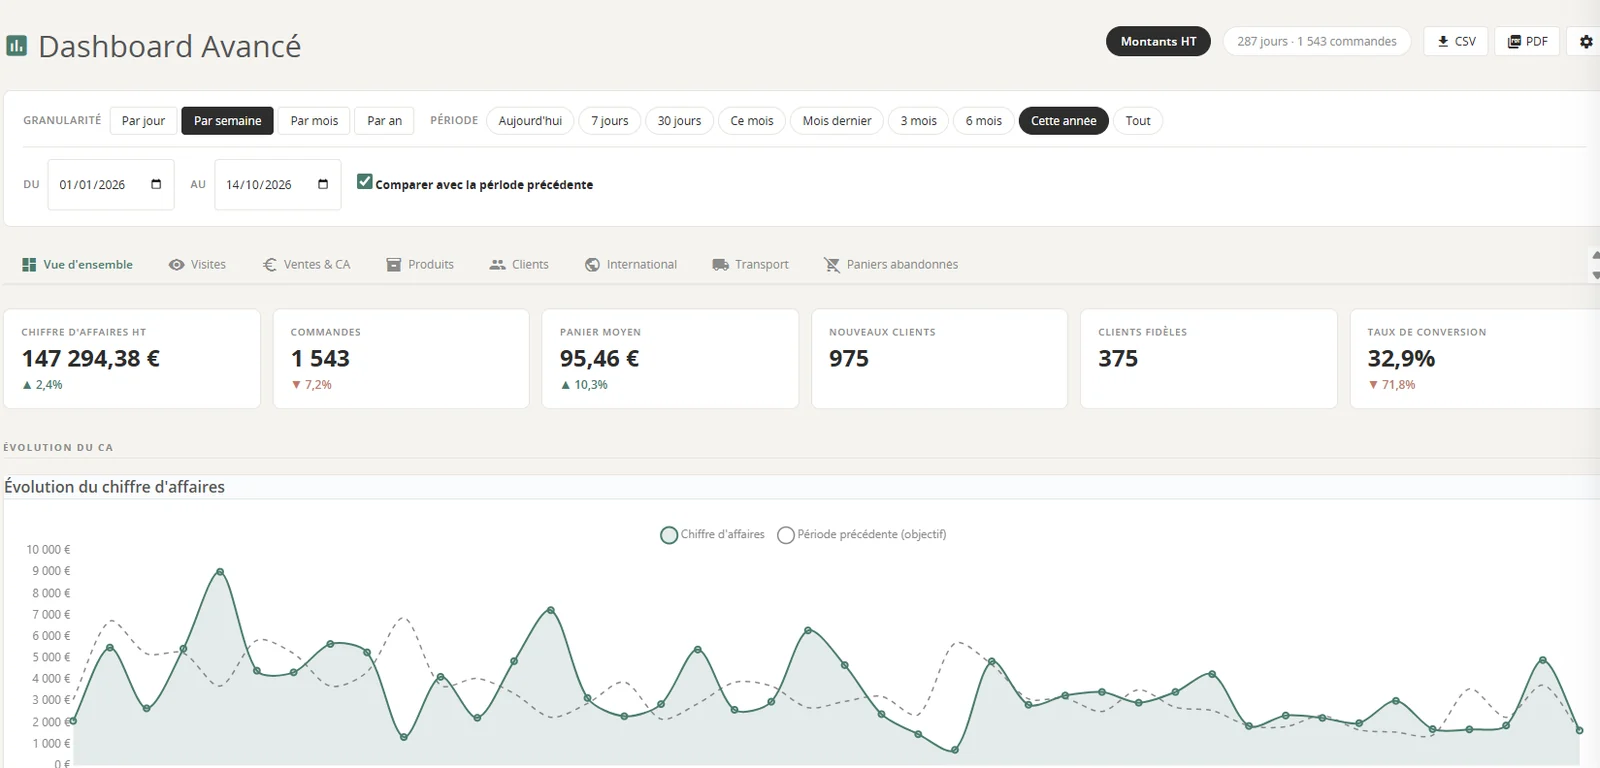Open the calendar picker for the end date
The width and height of the screenshot is (1600, 768).
pyautogui.click(x=323, y=184)
